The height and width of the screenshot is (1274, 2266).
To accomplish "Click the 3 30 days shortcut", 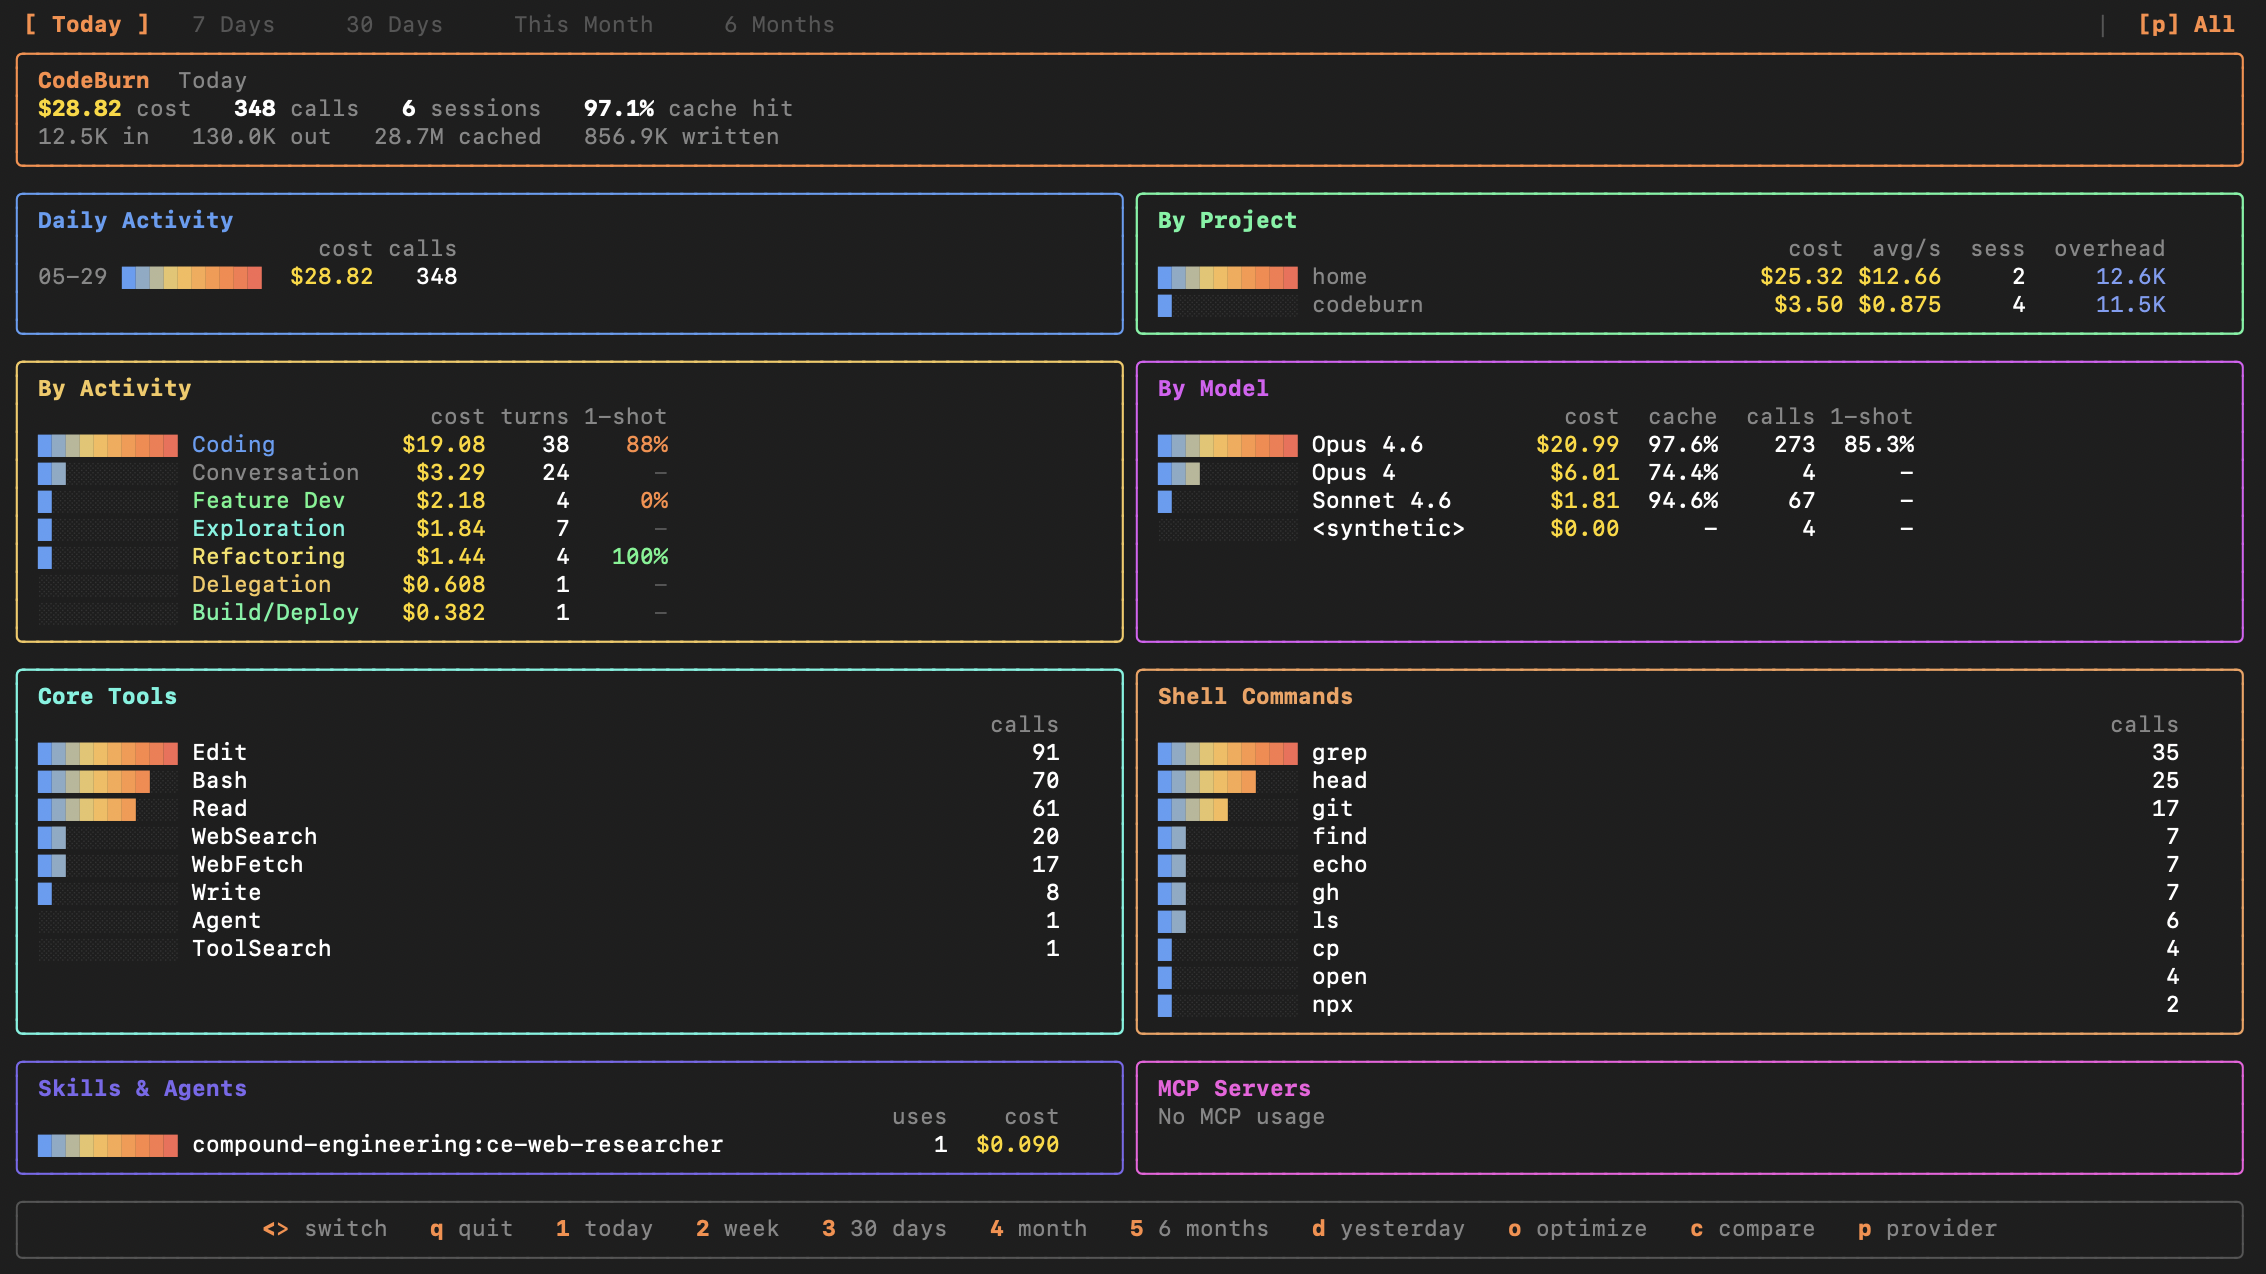I will [884, 1228].
